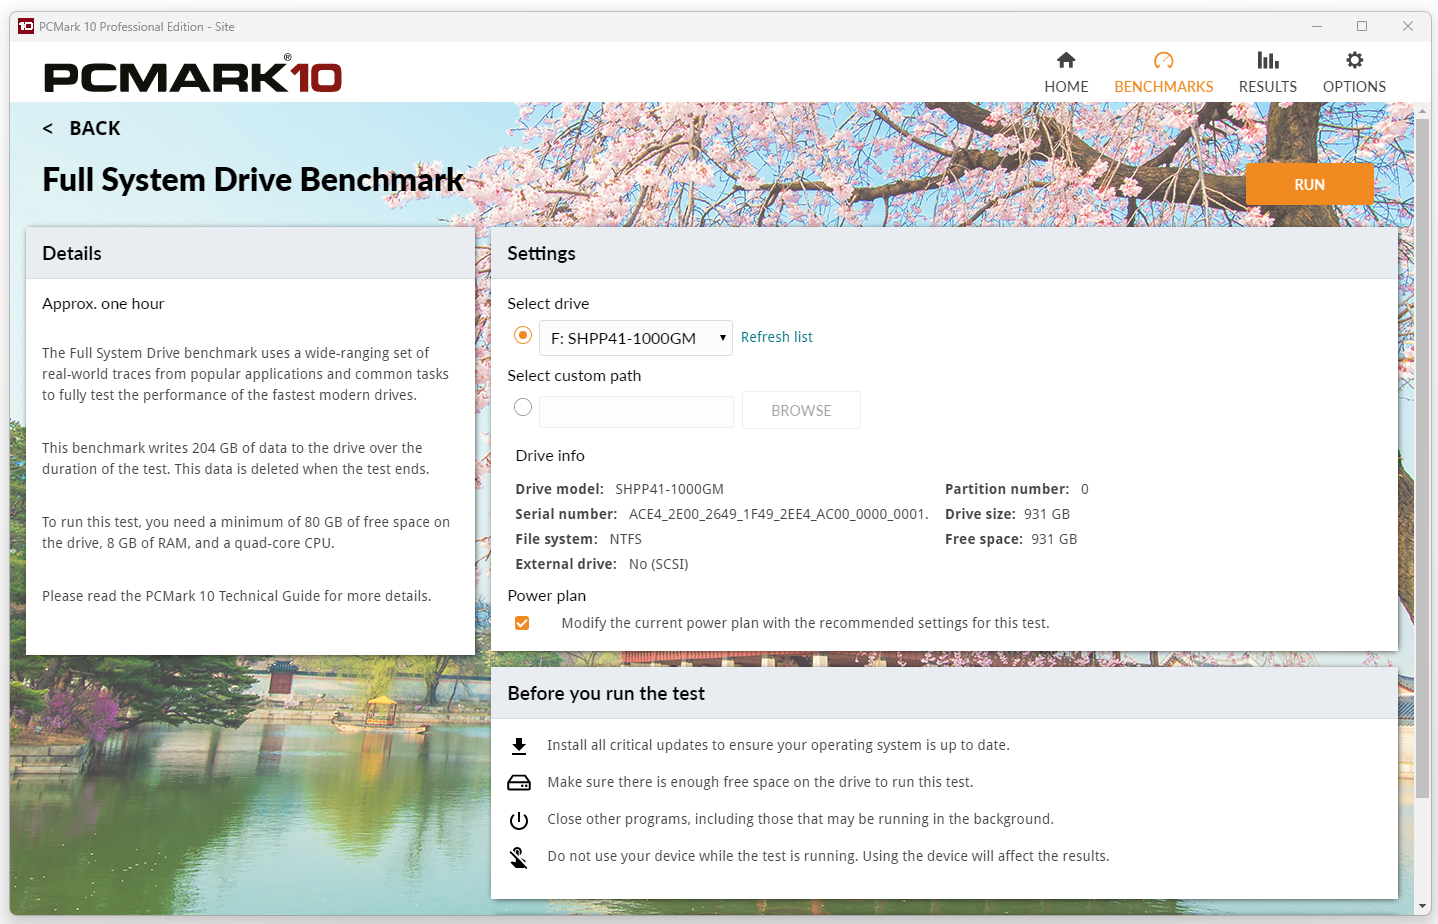
Task: Select the custom path radio button
Action: pyautogui.click(x=522, y=407)
